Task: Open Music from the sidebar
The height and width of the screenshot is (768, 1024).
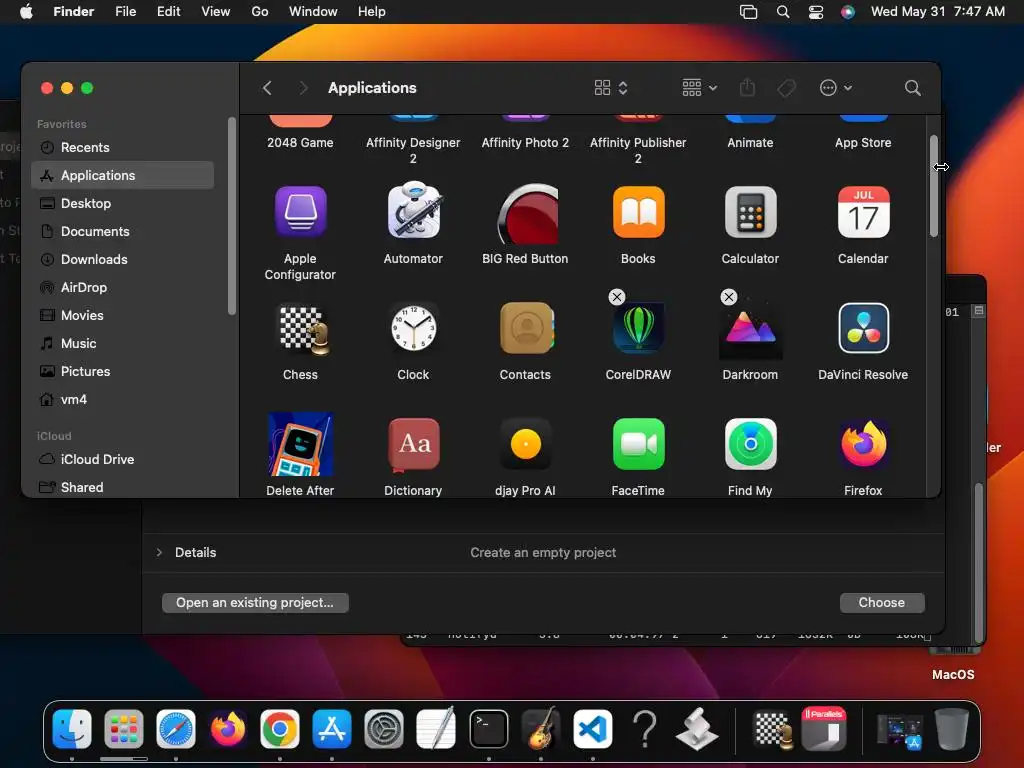Action: pos(123,344)
